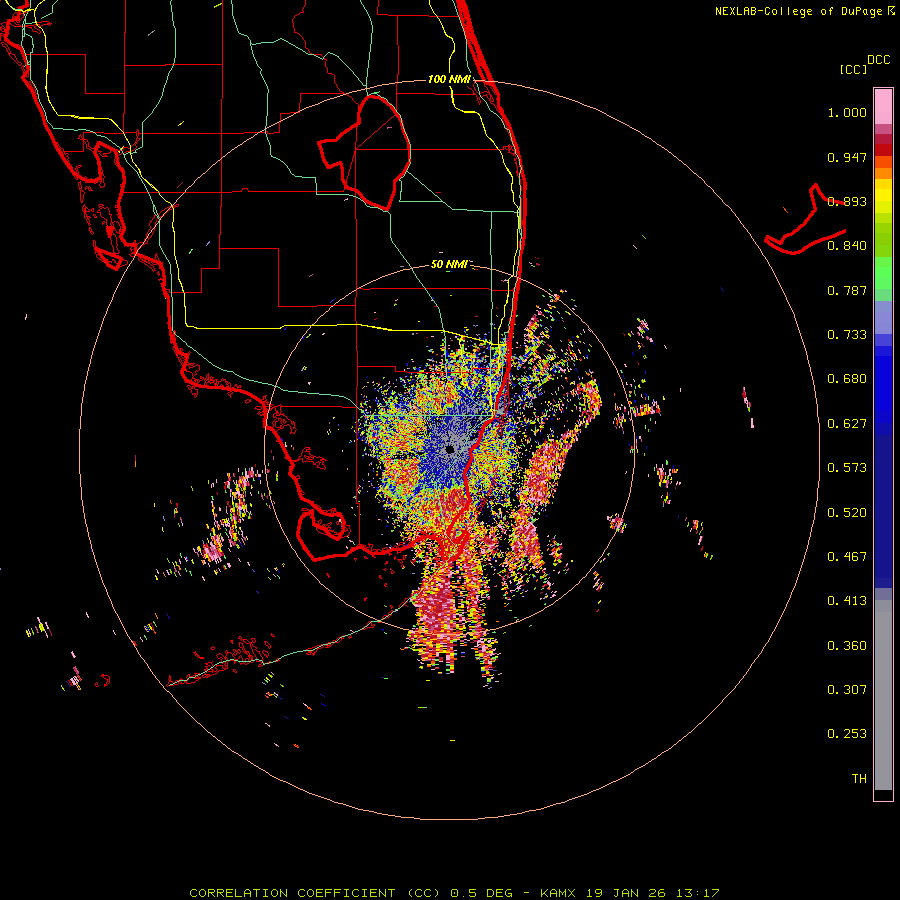Click the 0.733 color scale value
This screenshot has width=900, height=900.
point(847,335)
